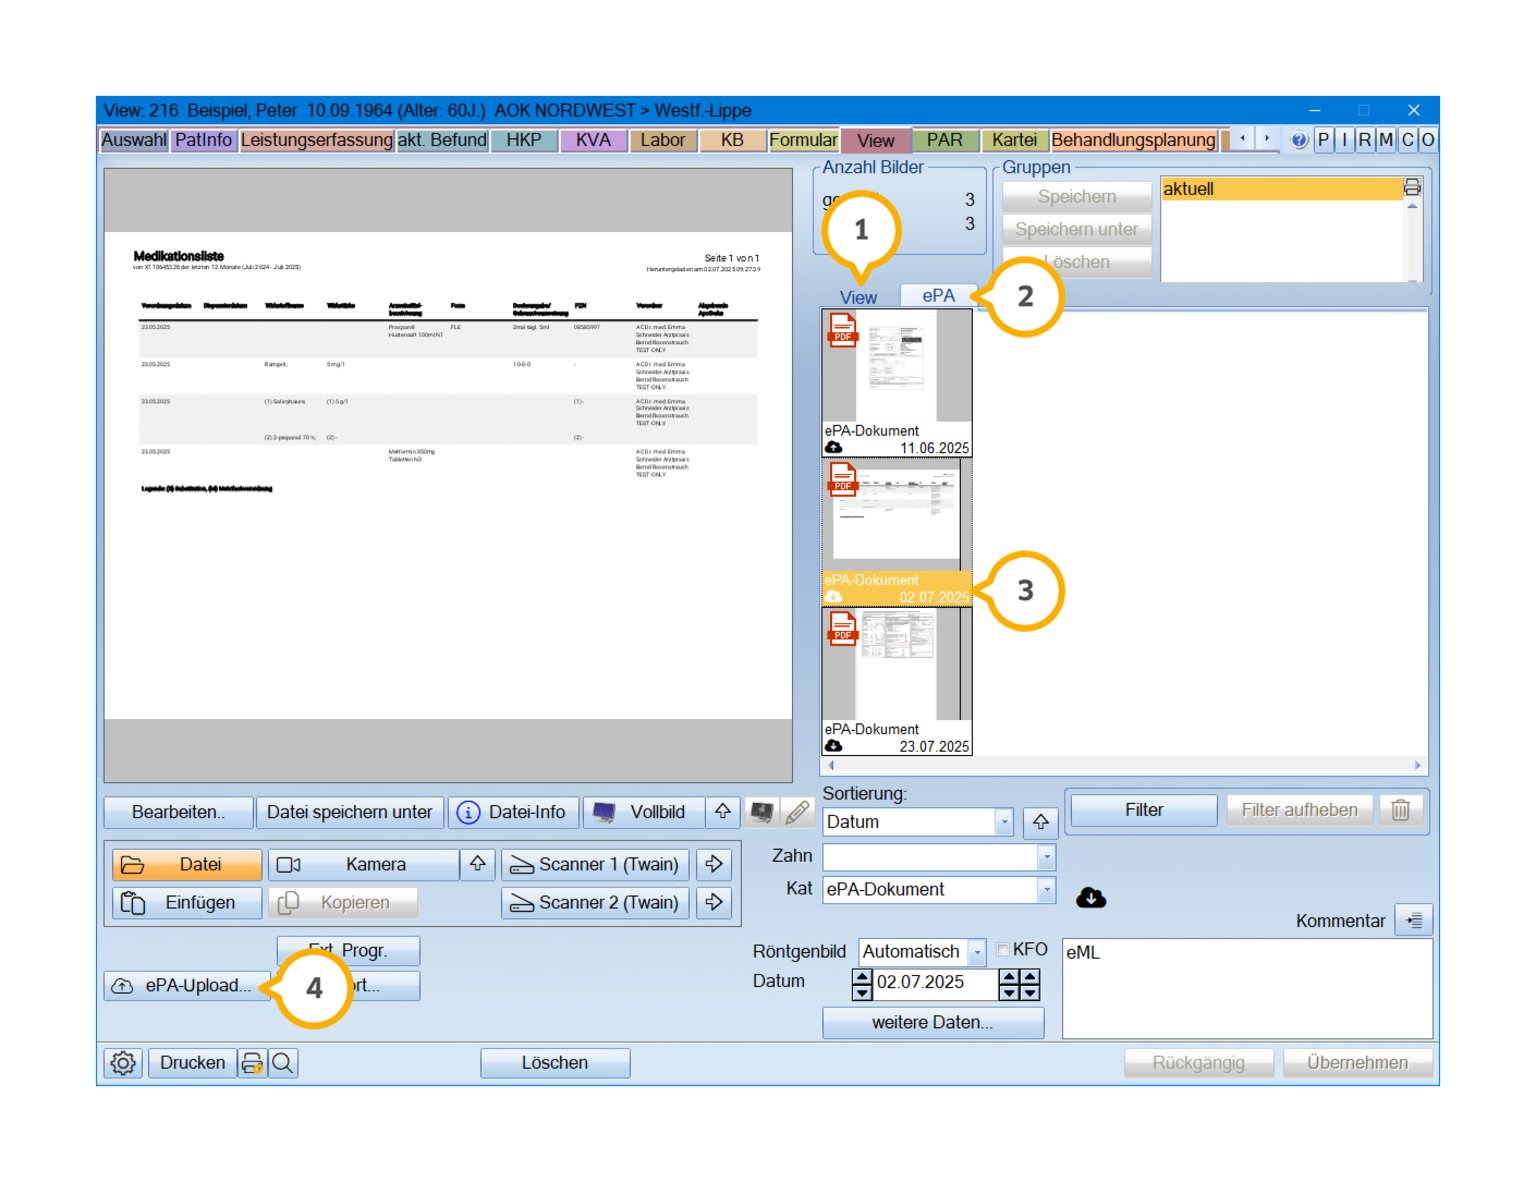Screen dimensions: 1536x1182
Task: Click the printer icon in the Gruppen list
Action: tap(1411, 188)
